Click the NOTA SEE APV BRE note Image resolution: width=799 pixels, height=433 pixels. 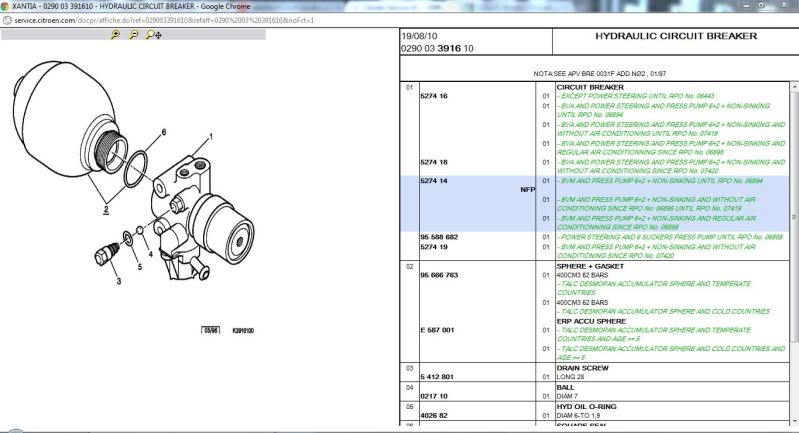tap(600, 74)
